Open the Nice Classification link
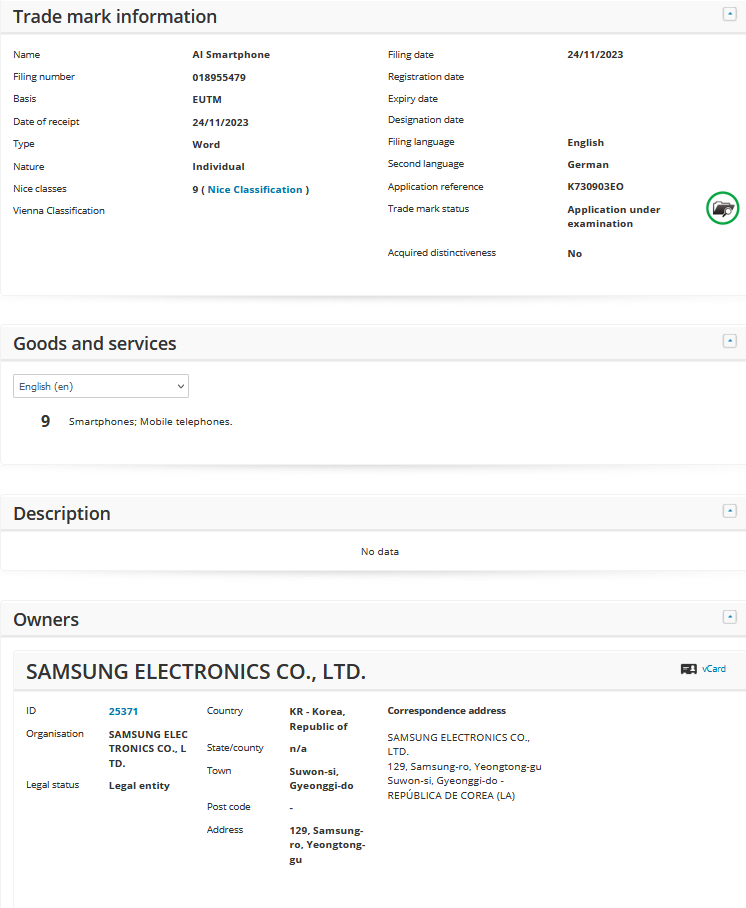The width and height of the screenshot is (746, 908). [255, 189]
